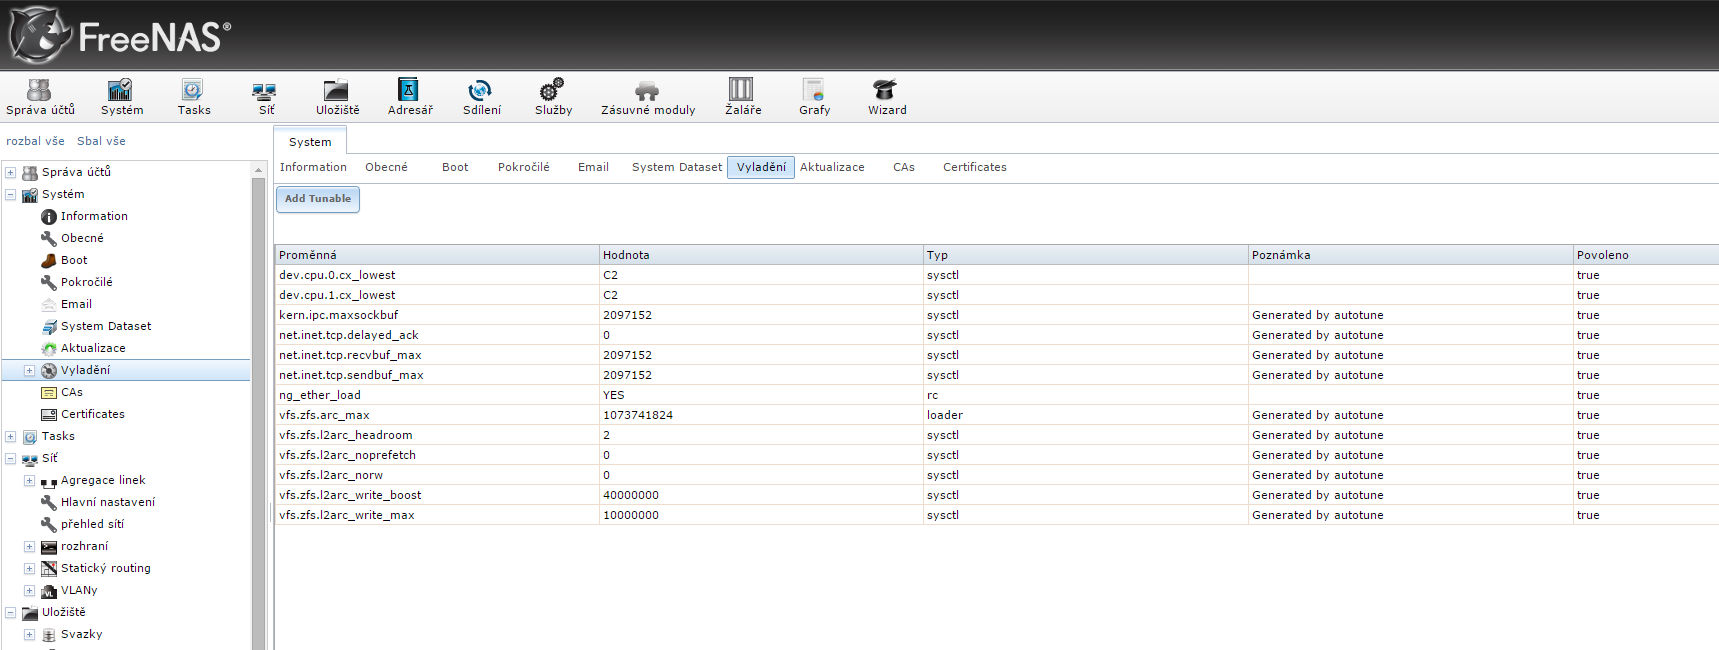Expand the Vyladění tree node
Image resolution: width=1719 pixels, height=650 pixels.
coord(30,370)
